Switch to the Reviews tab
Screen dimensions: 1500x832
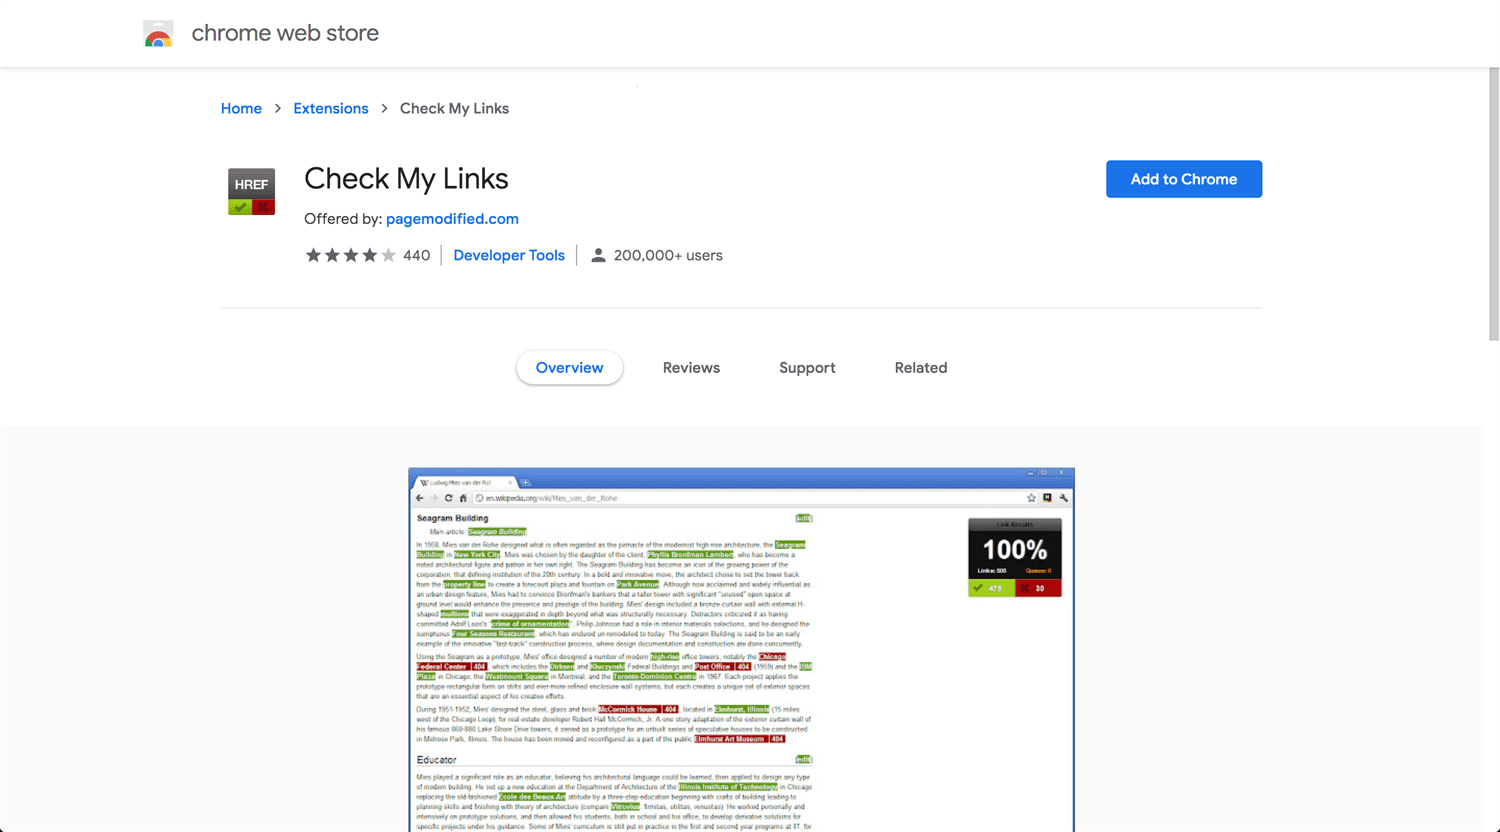pos(691,367)
